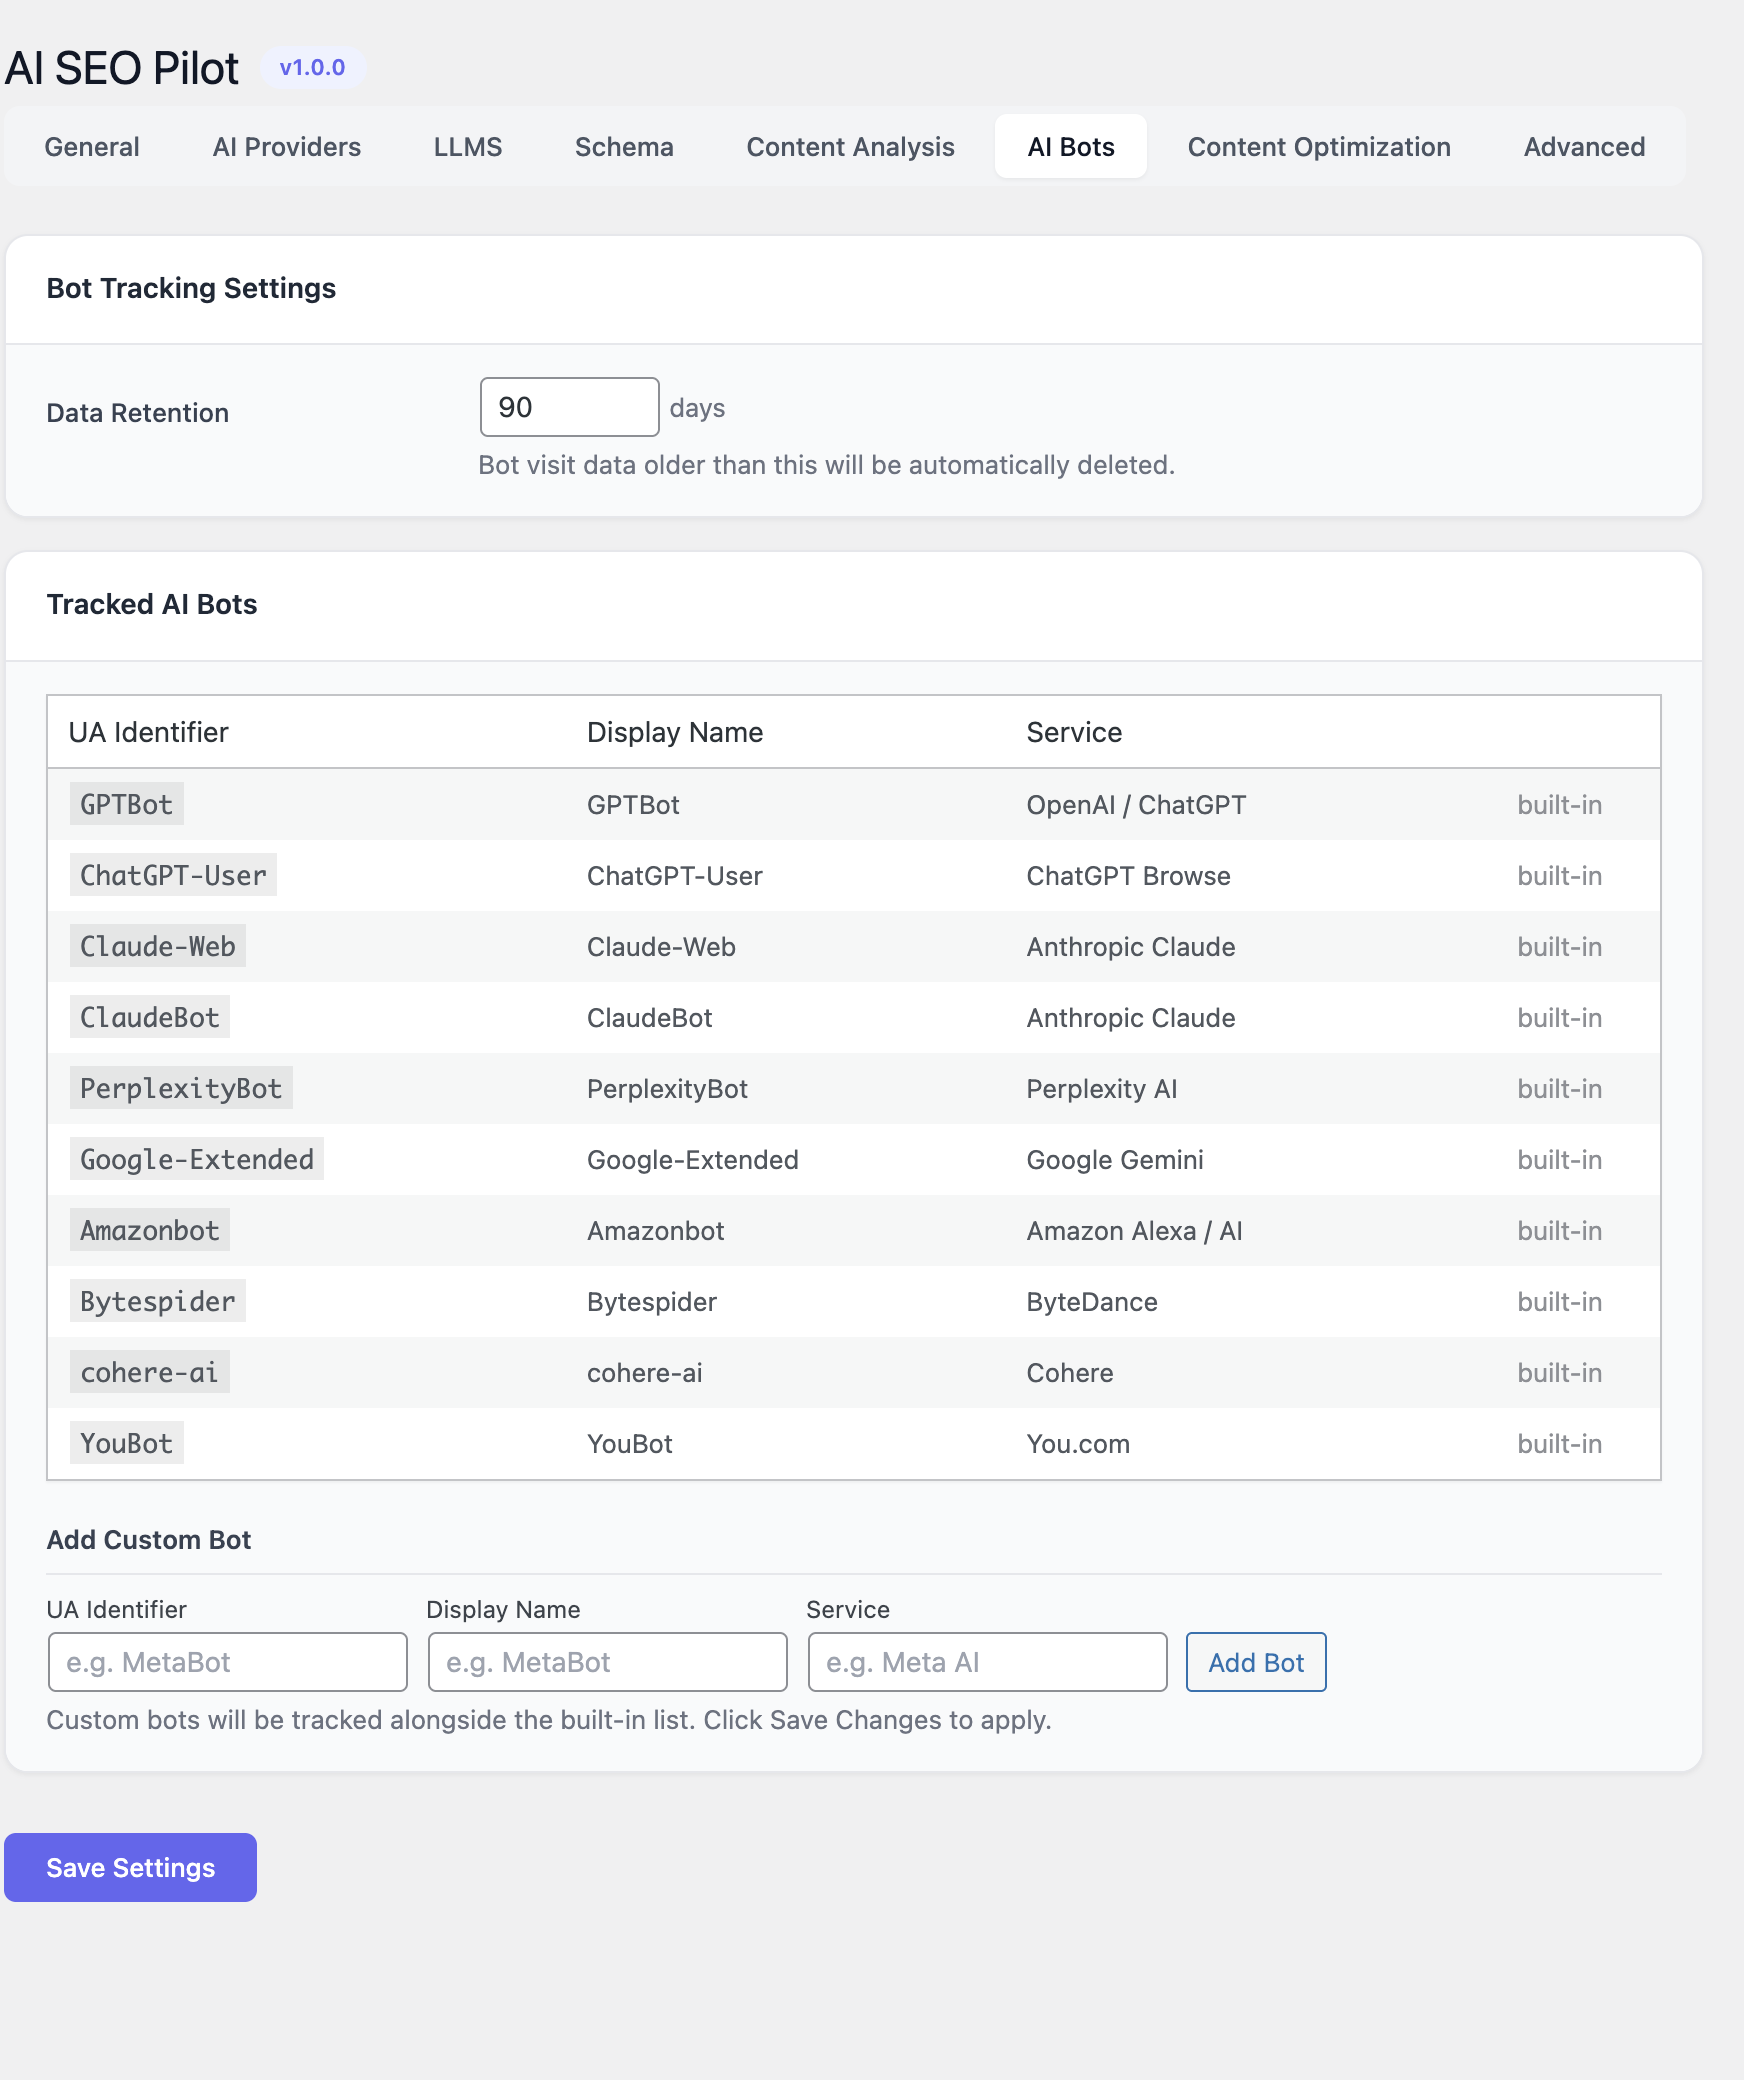Select the GPTBot UA identifier code

click(126, 804)
